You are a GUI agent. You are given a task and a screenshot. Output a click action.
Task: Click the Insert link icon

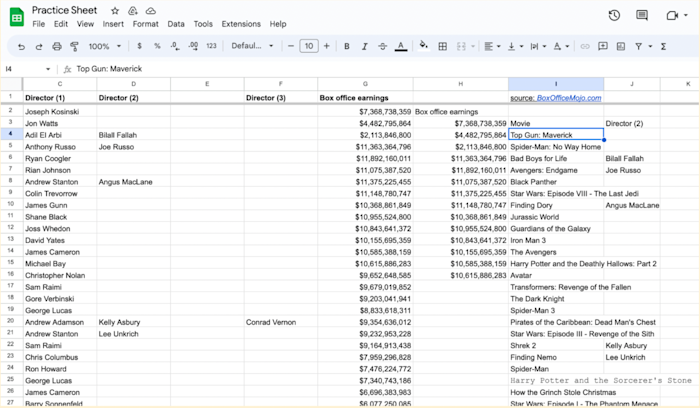click(585, 46)
